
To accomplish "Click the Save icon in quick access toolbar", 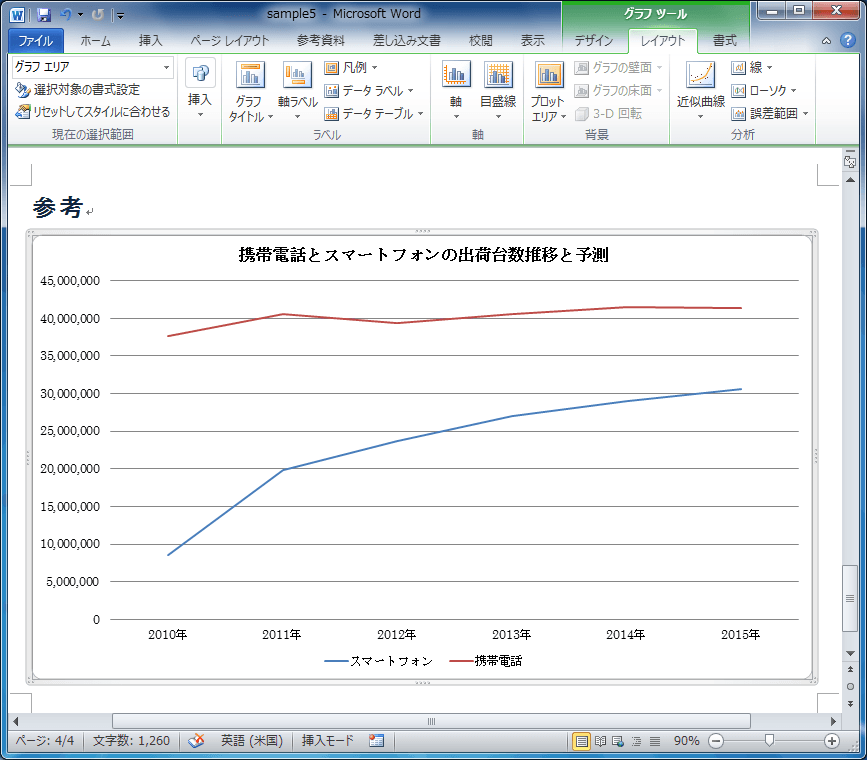I will (43, 14).
